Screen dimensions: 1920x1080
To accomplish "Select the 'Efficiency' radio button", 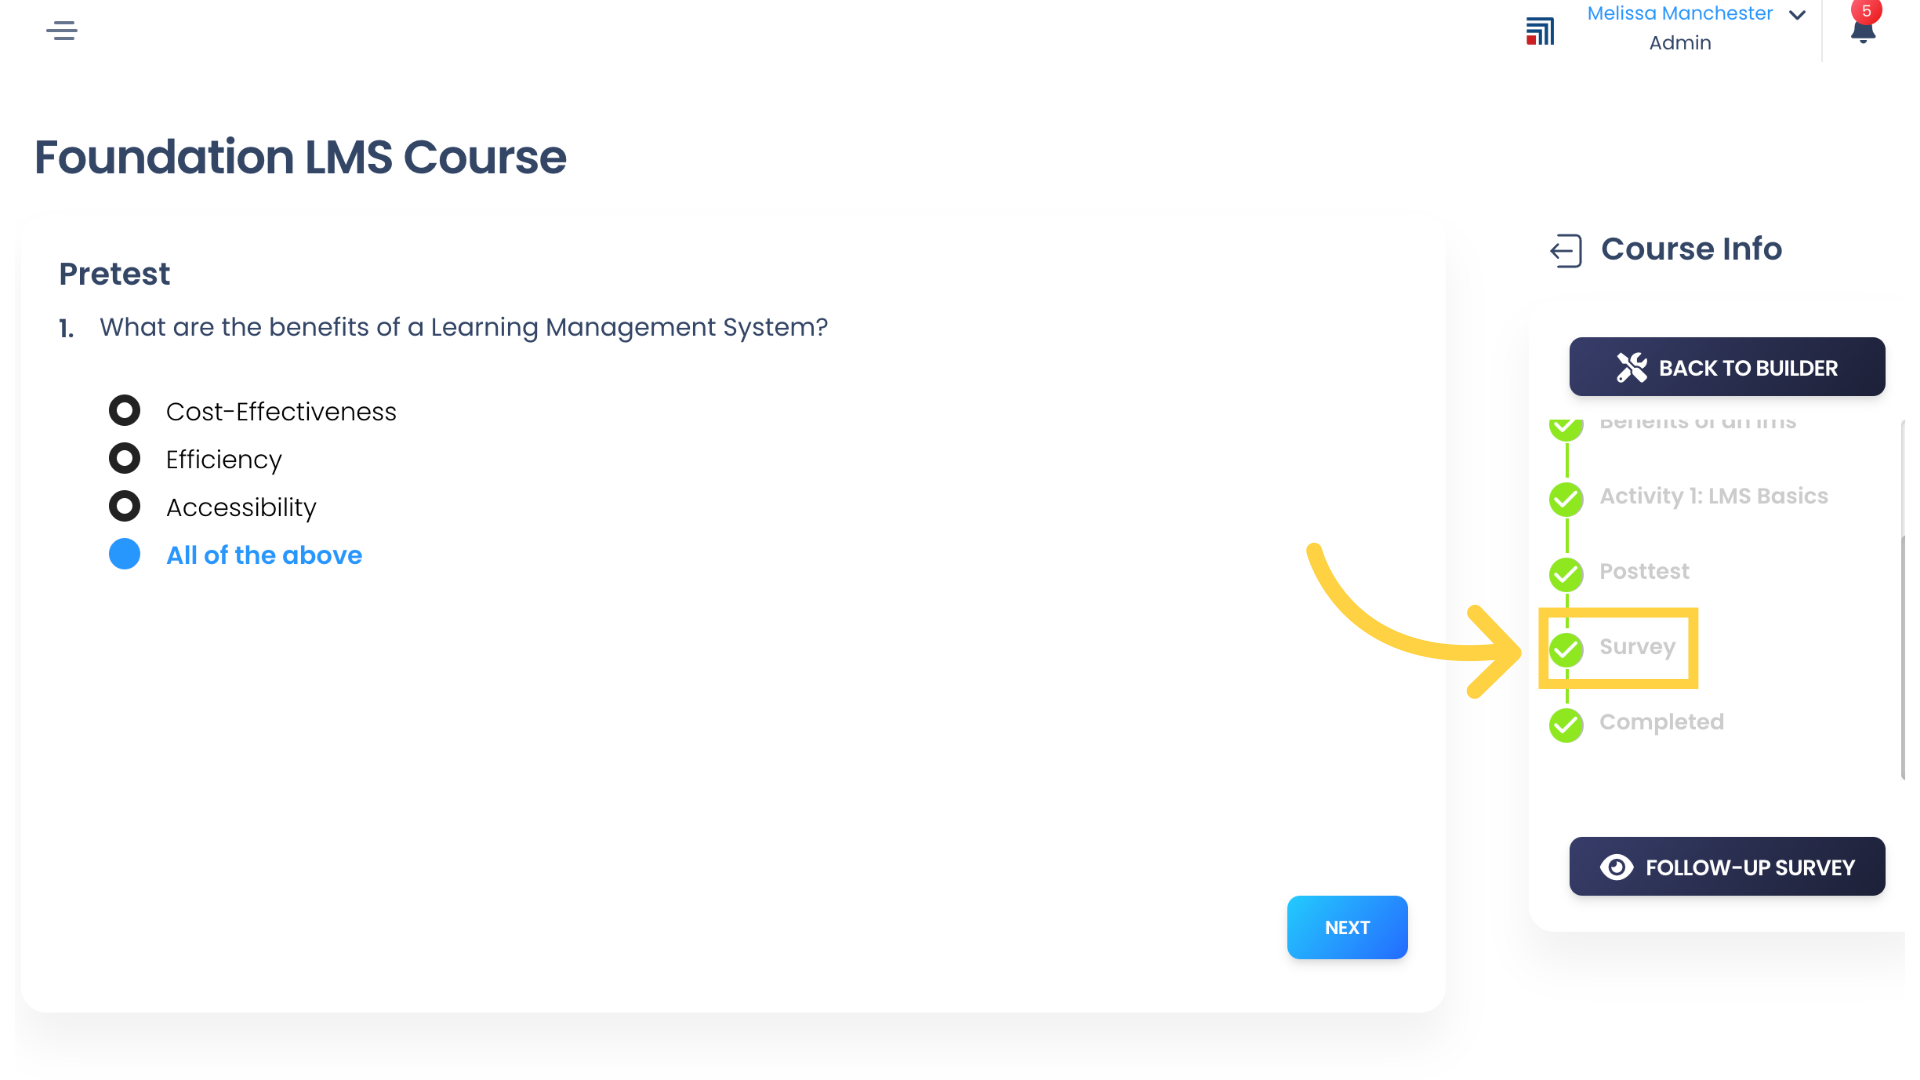I will tap(124, 459).
